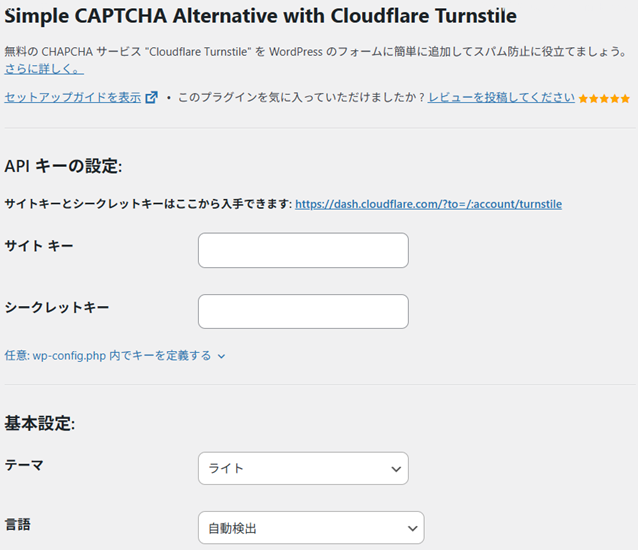Click the middle orange rating star

pyautogui.click(x=605, y=99)
